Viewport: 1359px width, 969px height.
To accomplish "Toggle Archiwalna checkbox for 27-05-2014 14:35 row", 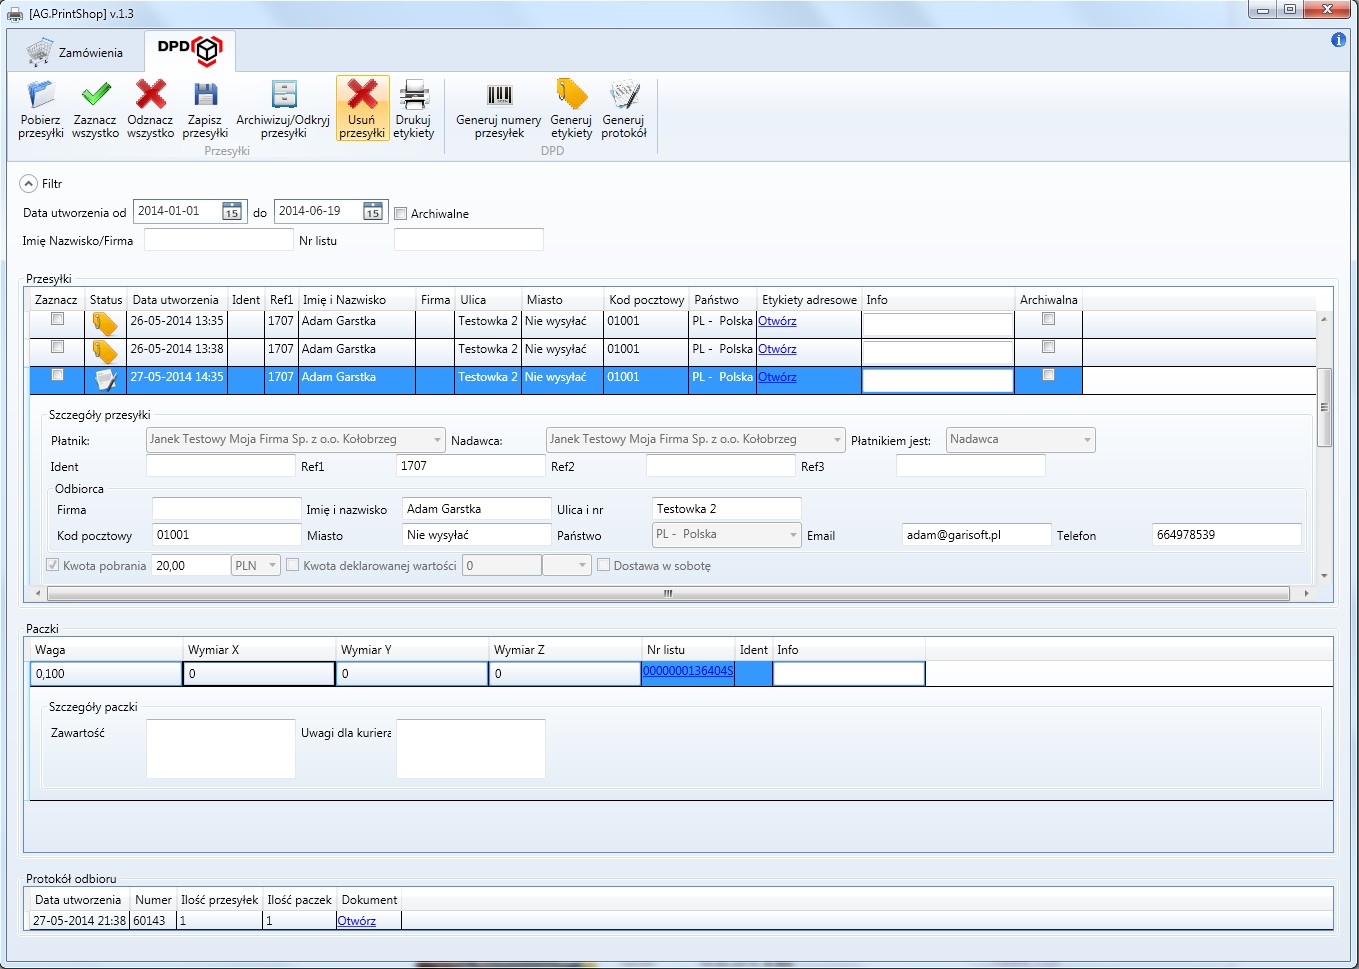I will tap(1048, 375).
